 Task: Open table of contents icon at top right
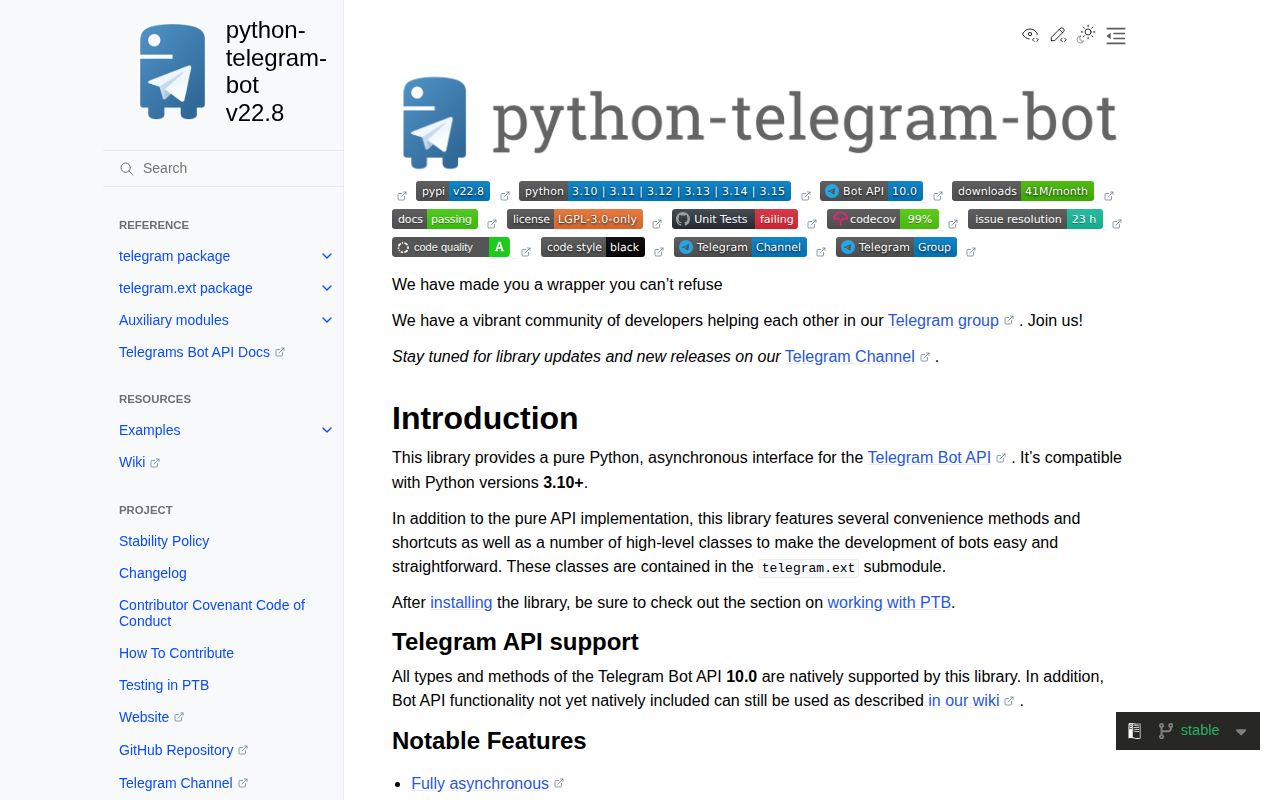(1116, 36)
